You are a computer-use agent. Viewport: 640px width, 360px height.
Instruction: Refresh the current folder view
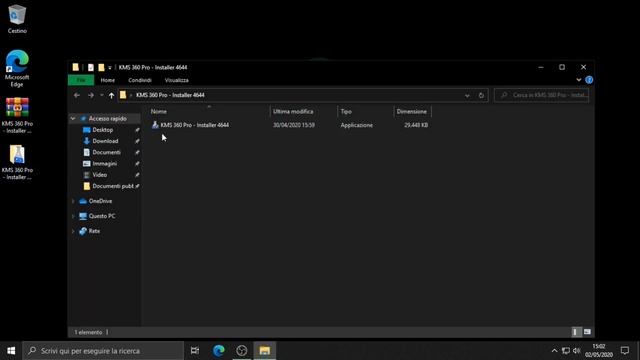481,95
